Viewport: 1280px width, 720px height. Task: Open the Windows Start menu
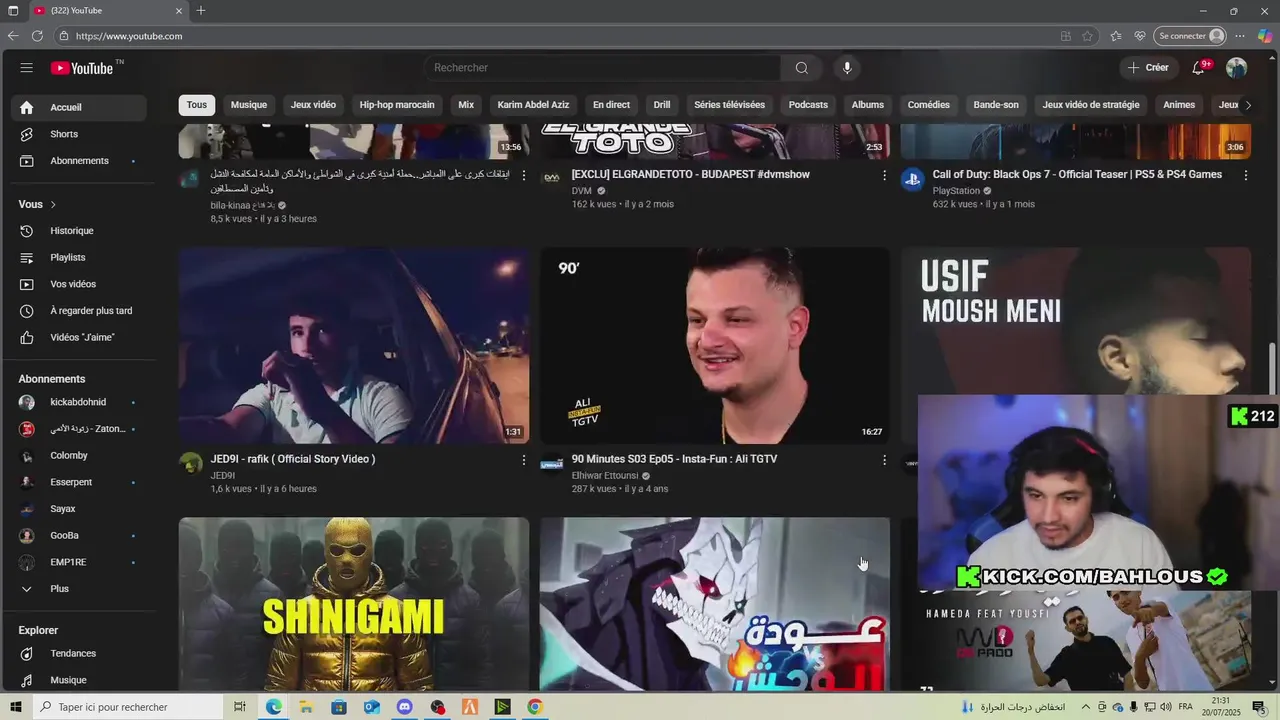tap(15, 707)
